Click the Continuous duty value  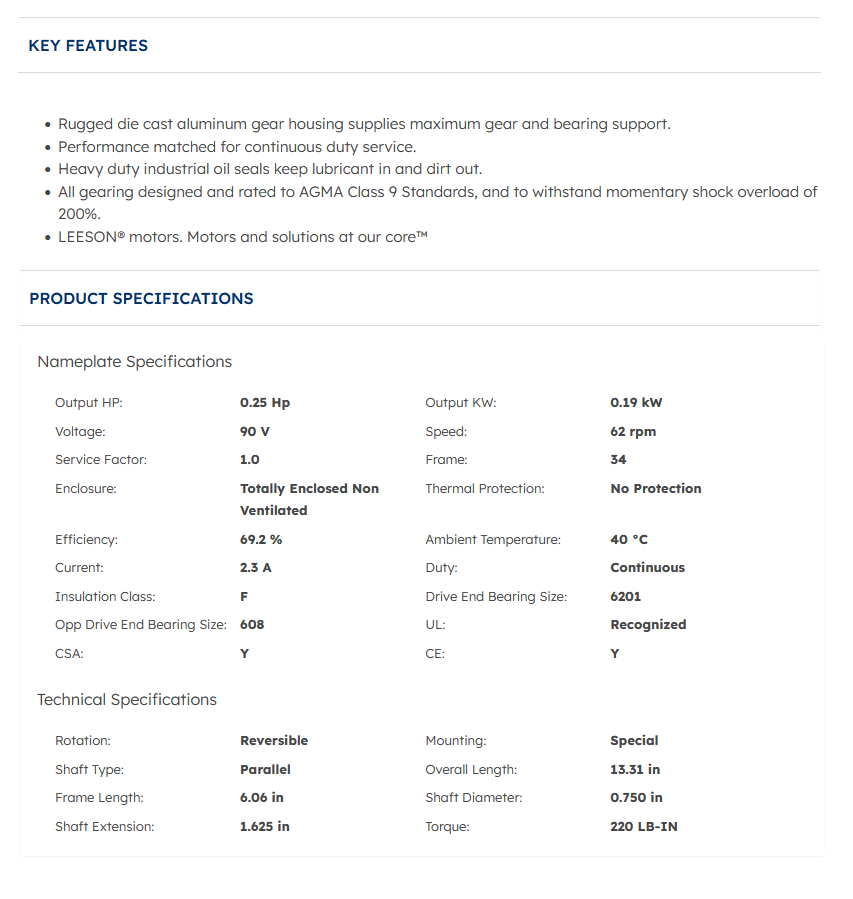647,568
